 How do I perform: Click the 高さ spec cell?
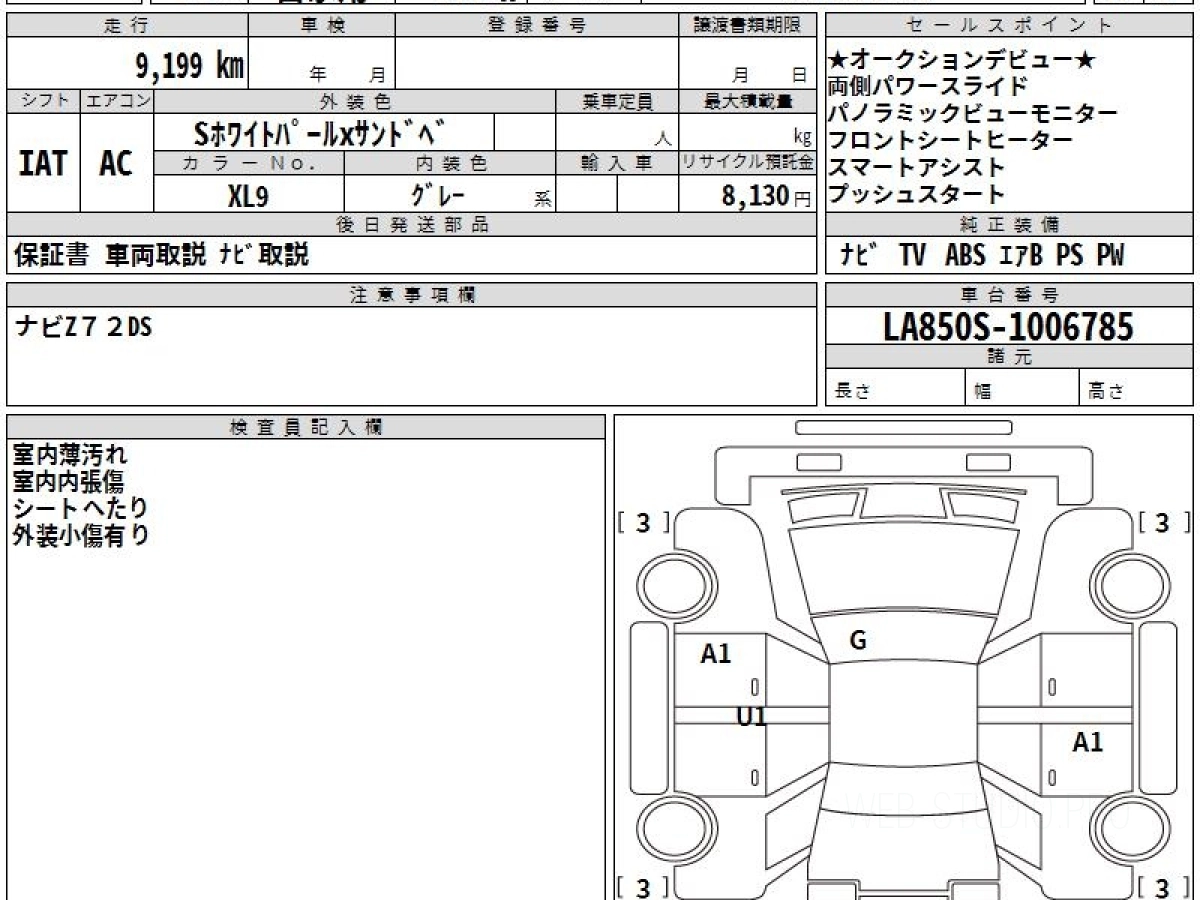click(x=1137, y=388)
